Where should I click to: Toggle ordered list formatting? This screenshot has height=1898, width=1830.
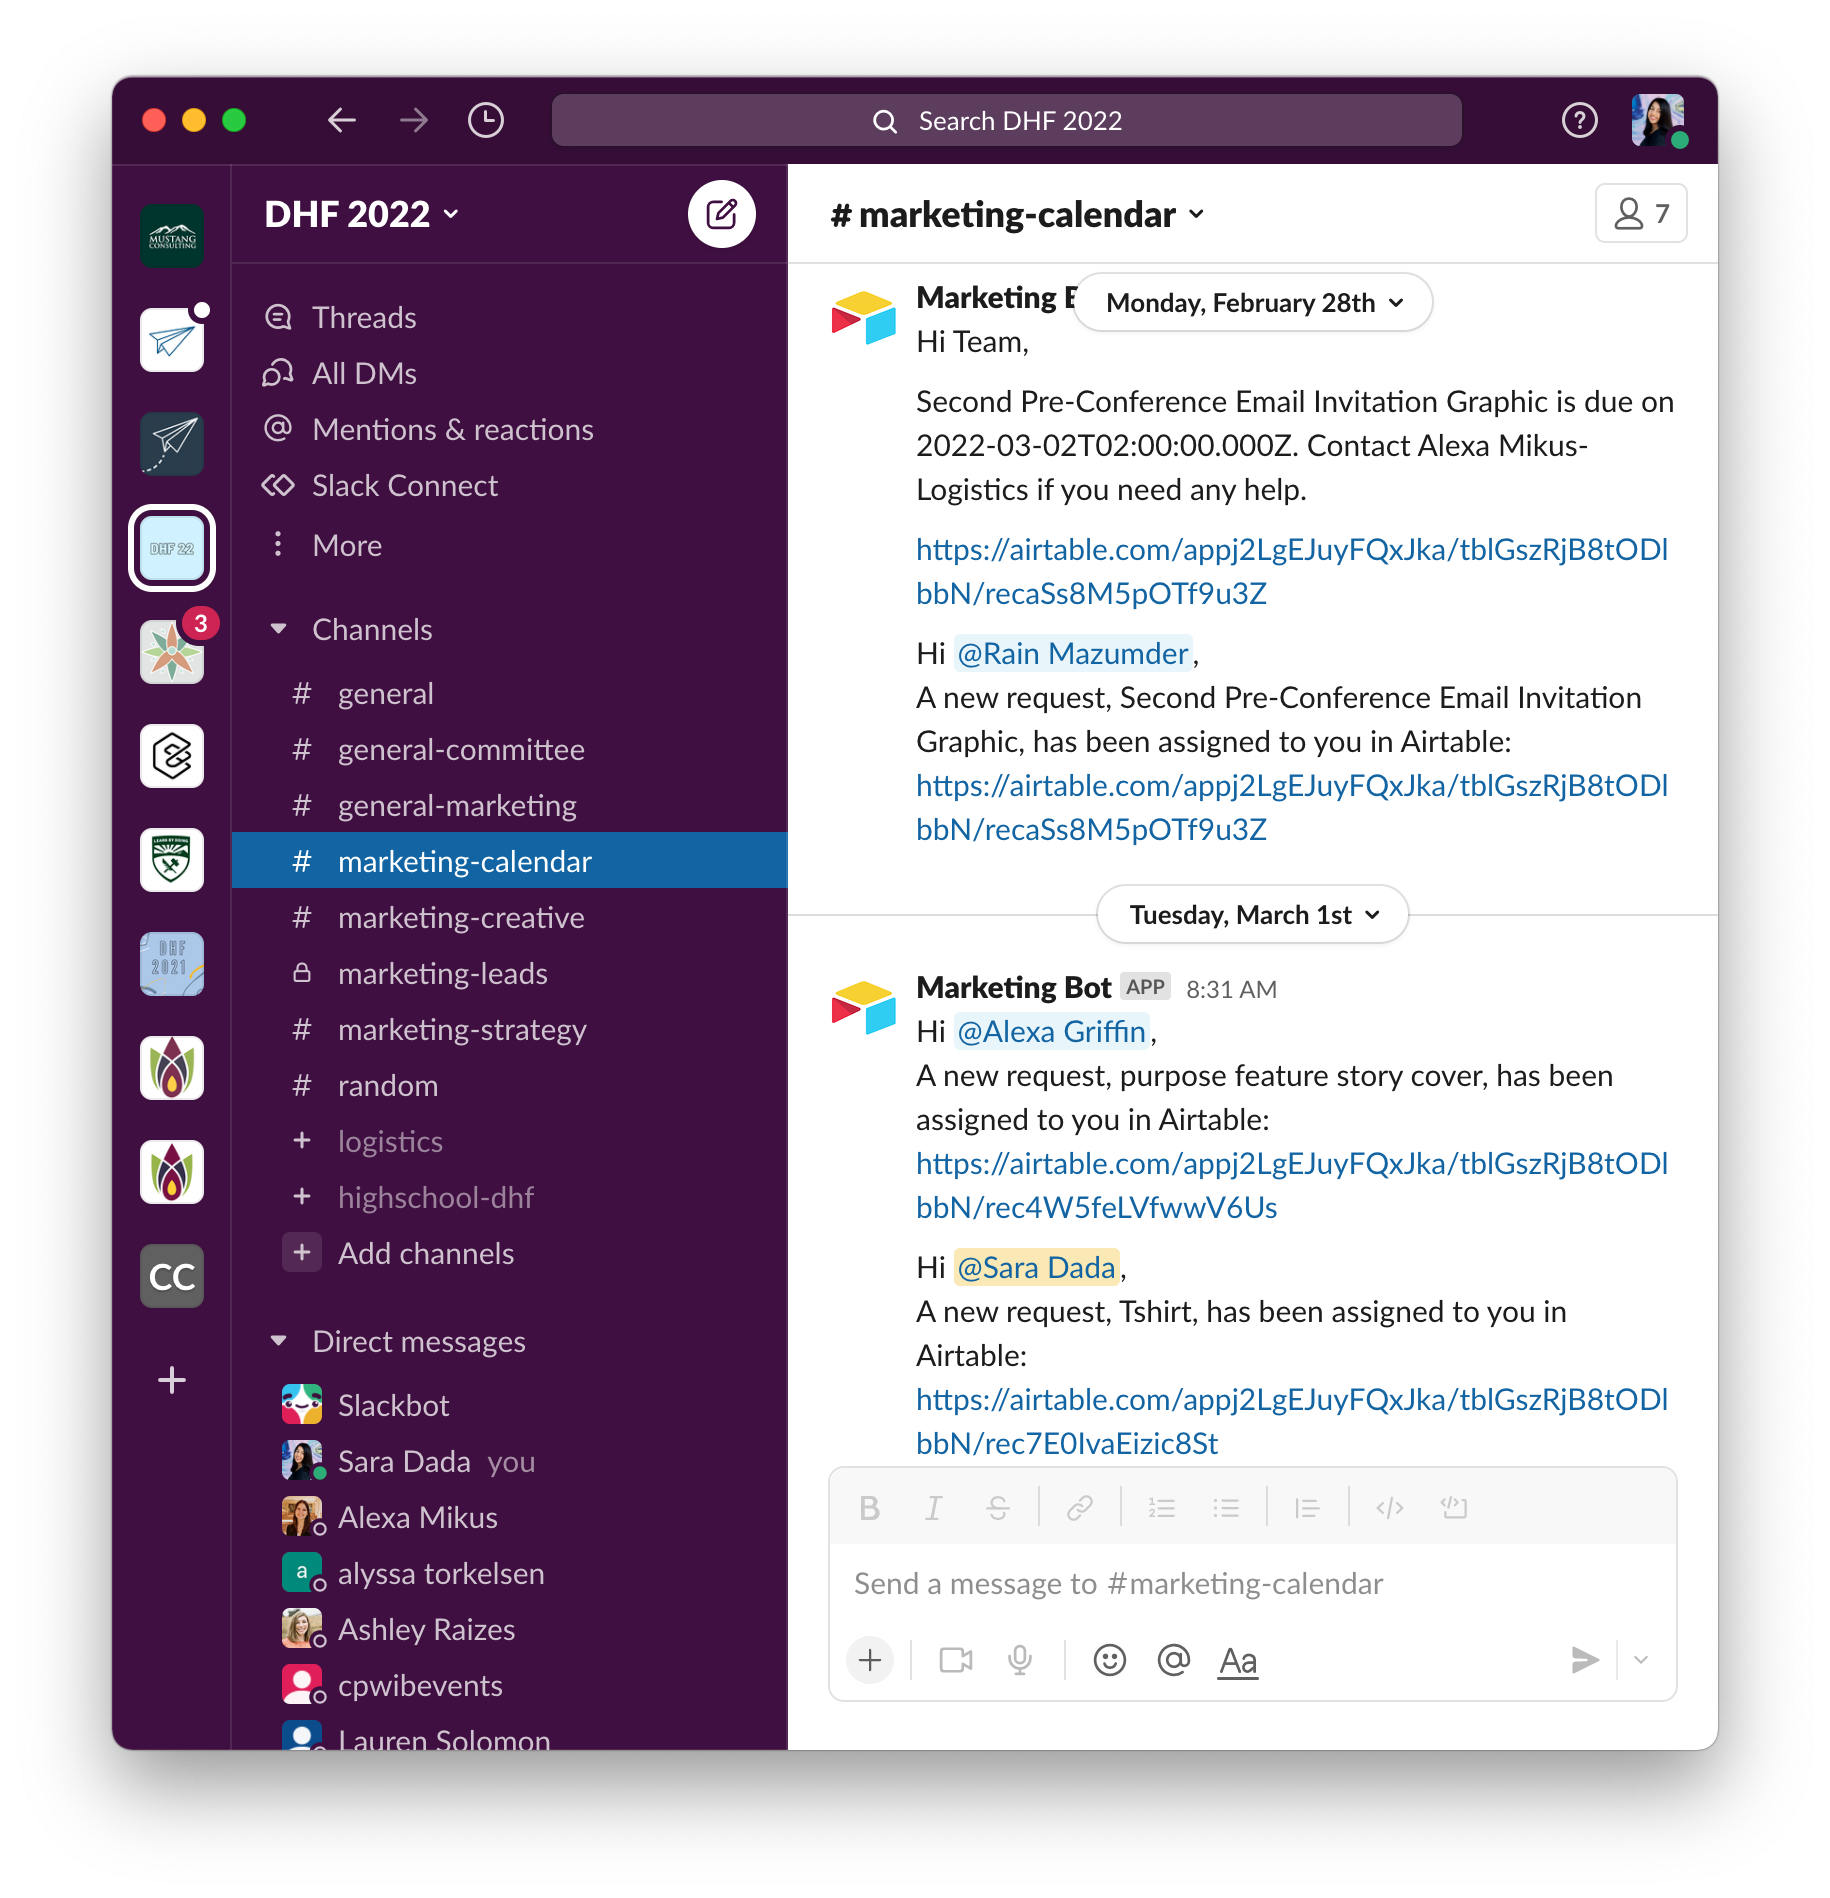click(x=1162, y=1508)
